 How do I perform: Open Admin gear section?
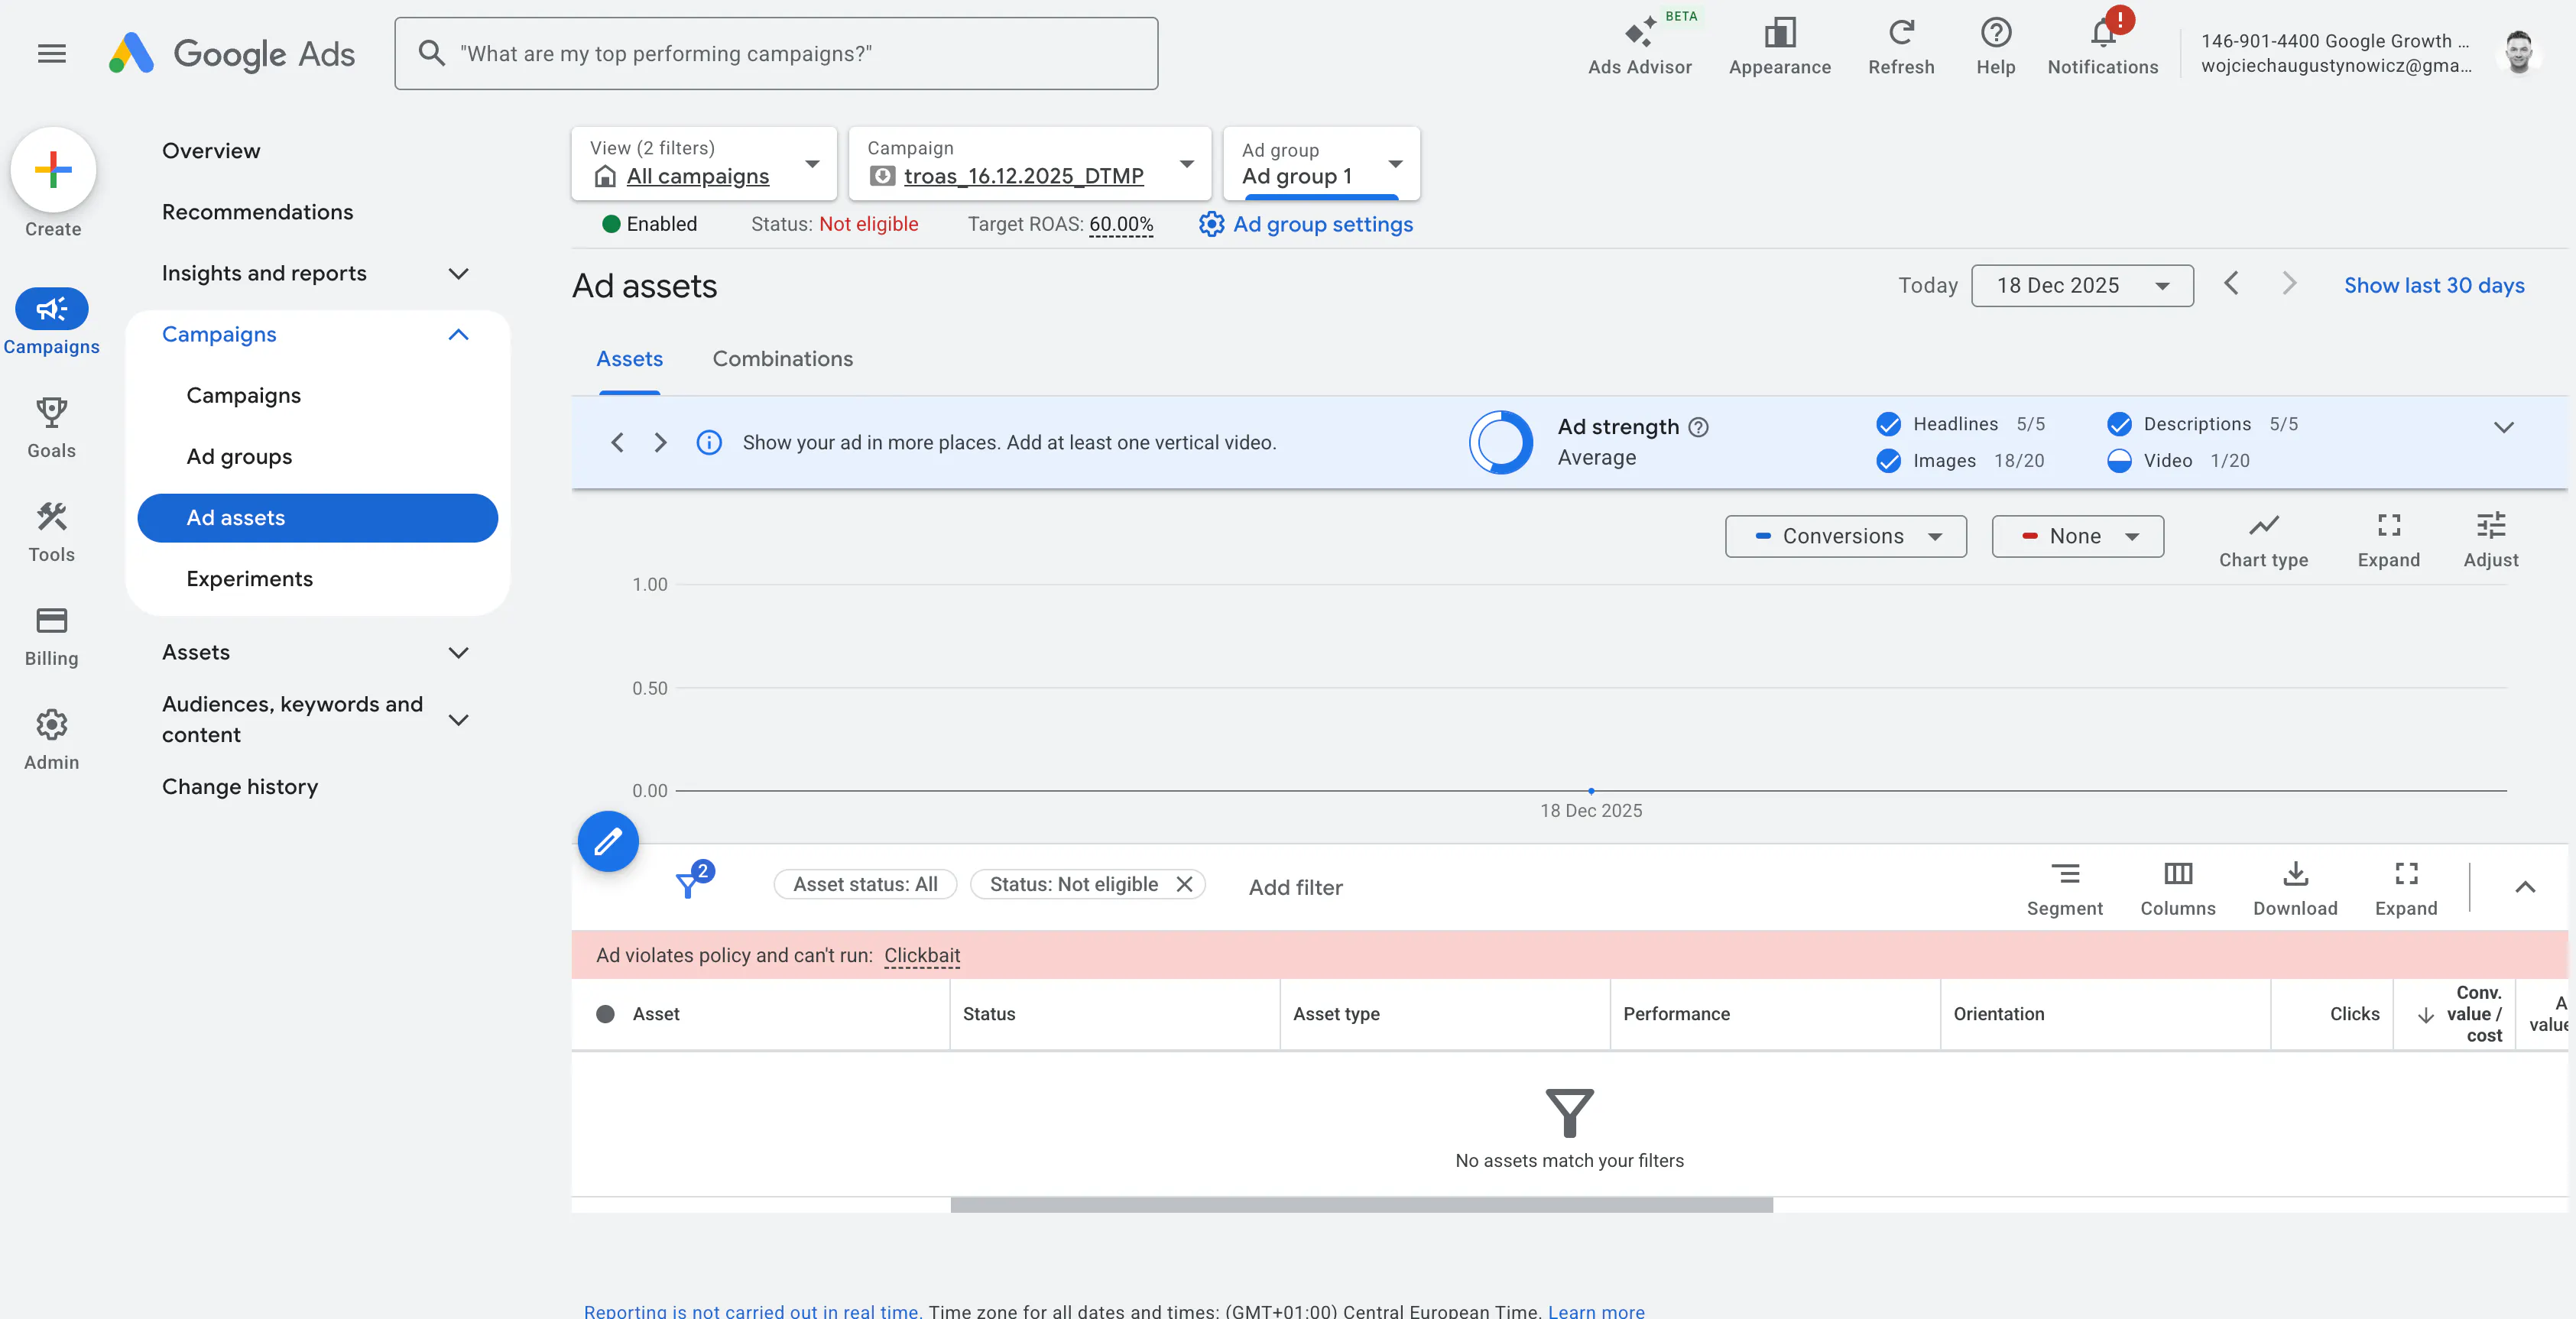click(x=51, y=740)
